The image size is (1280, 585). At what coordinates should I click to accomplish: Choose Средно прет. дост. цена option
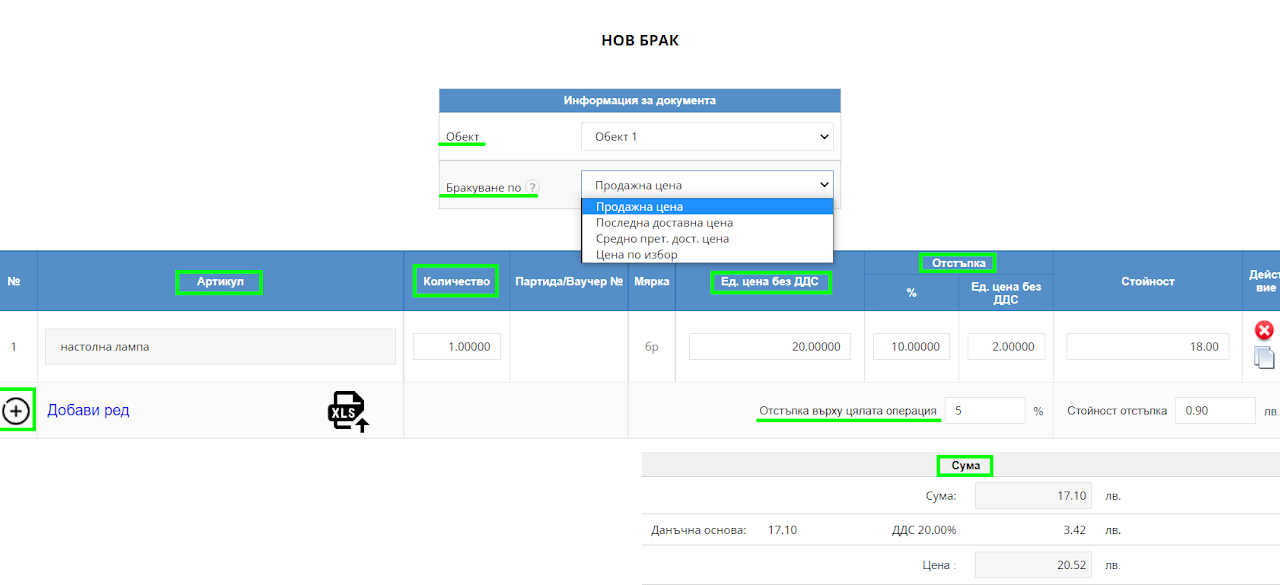[707, 239]
